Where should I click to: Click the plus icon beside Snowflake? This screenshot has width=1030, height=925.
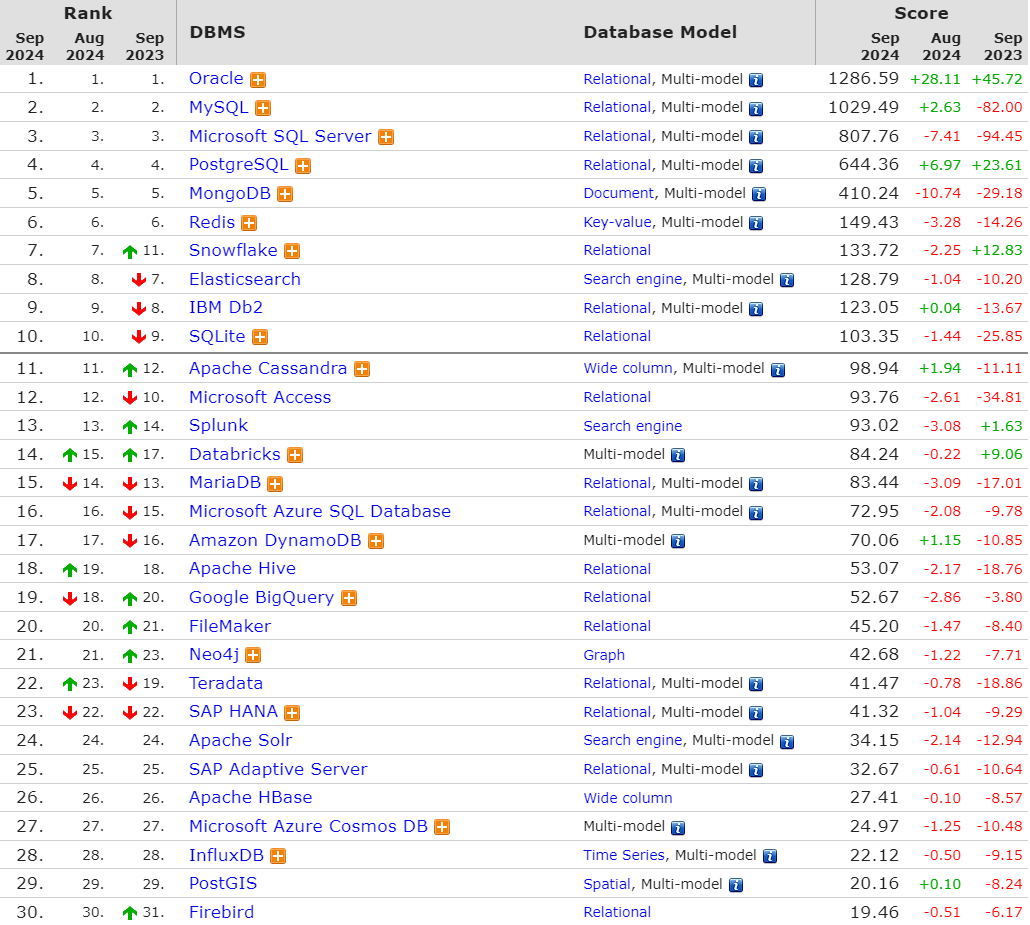(x=292, y=252)
